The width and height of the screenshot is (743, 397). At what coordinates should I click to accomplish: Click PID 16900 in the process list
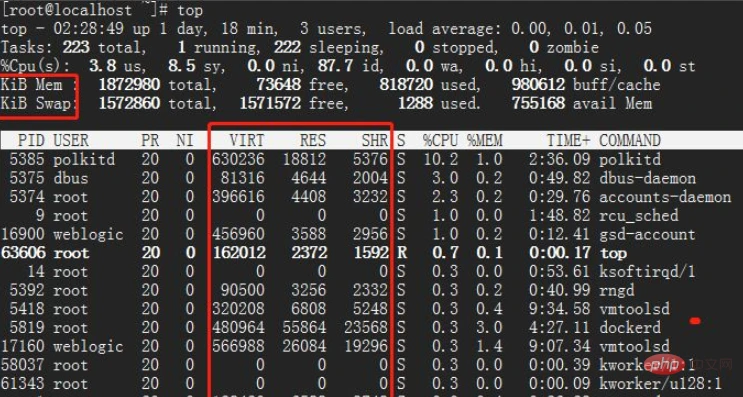tap(23, 234)
